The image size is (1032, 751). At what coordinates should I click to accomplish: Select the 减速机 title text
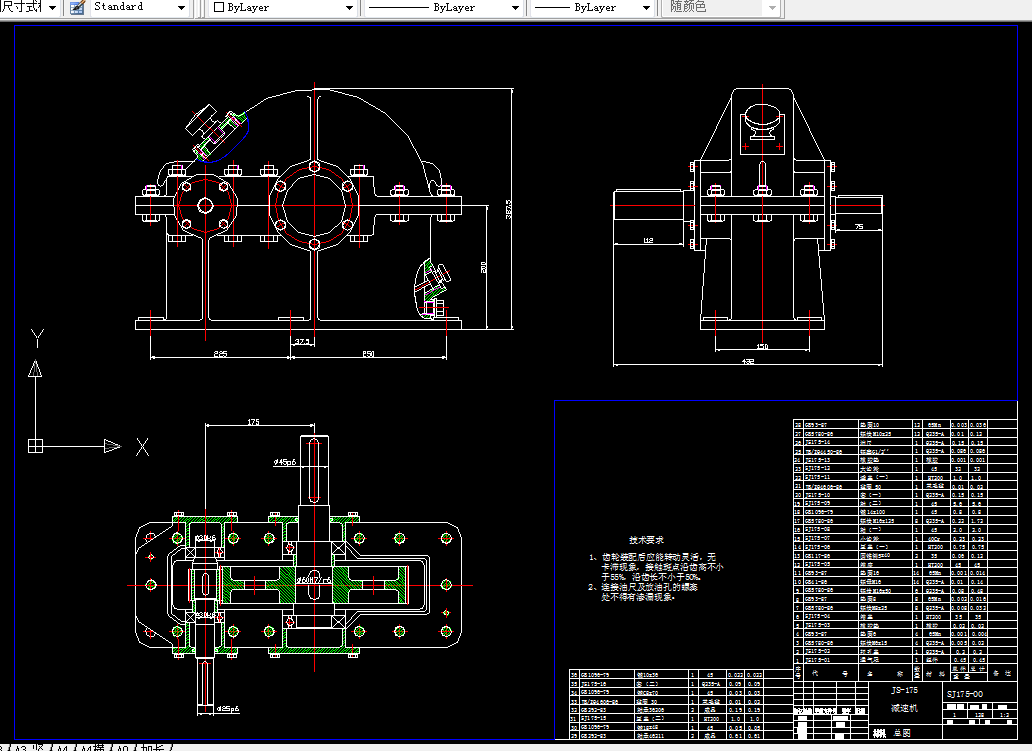(904, 709)
